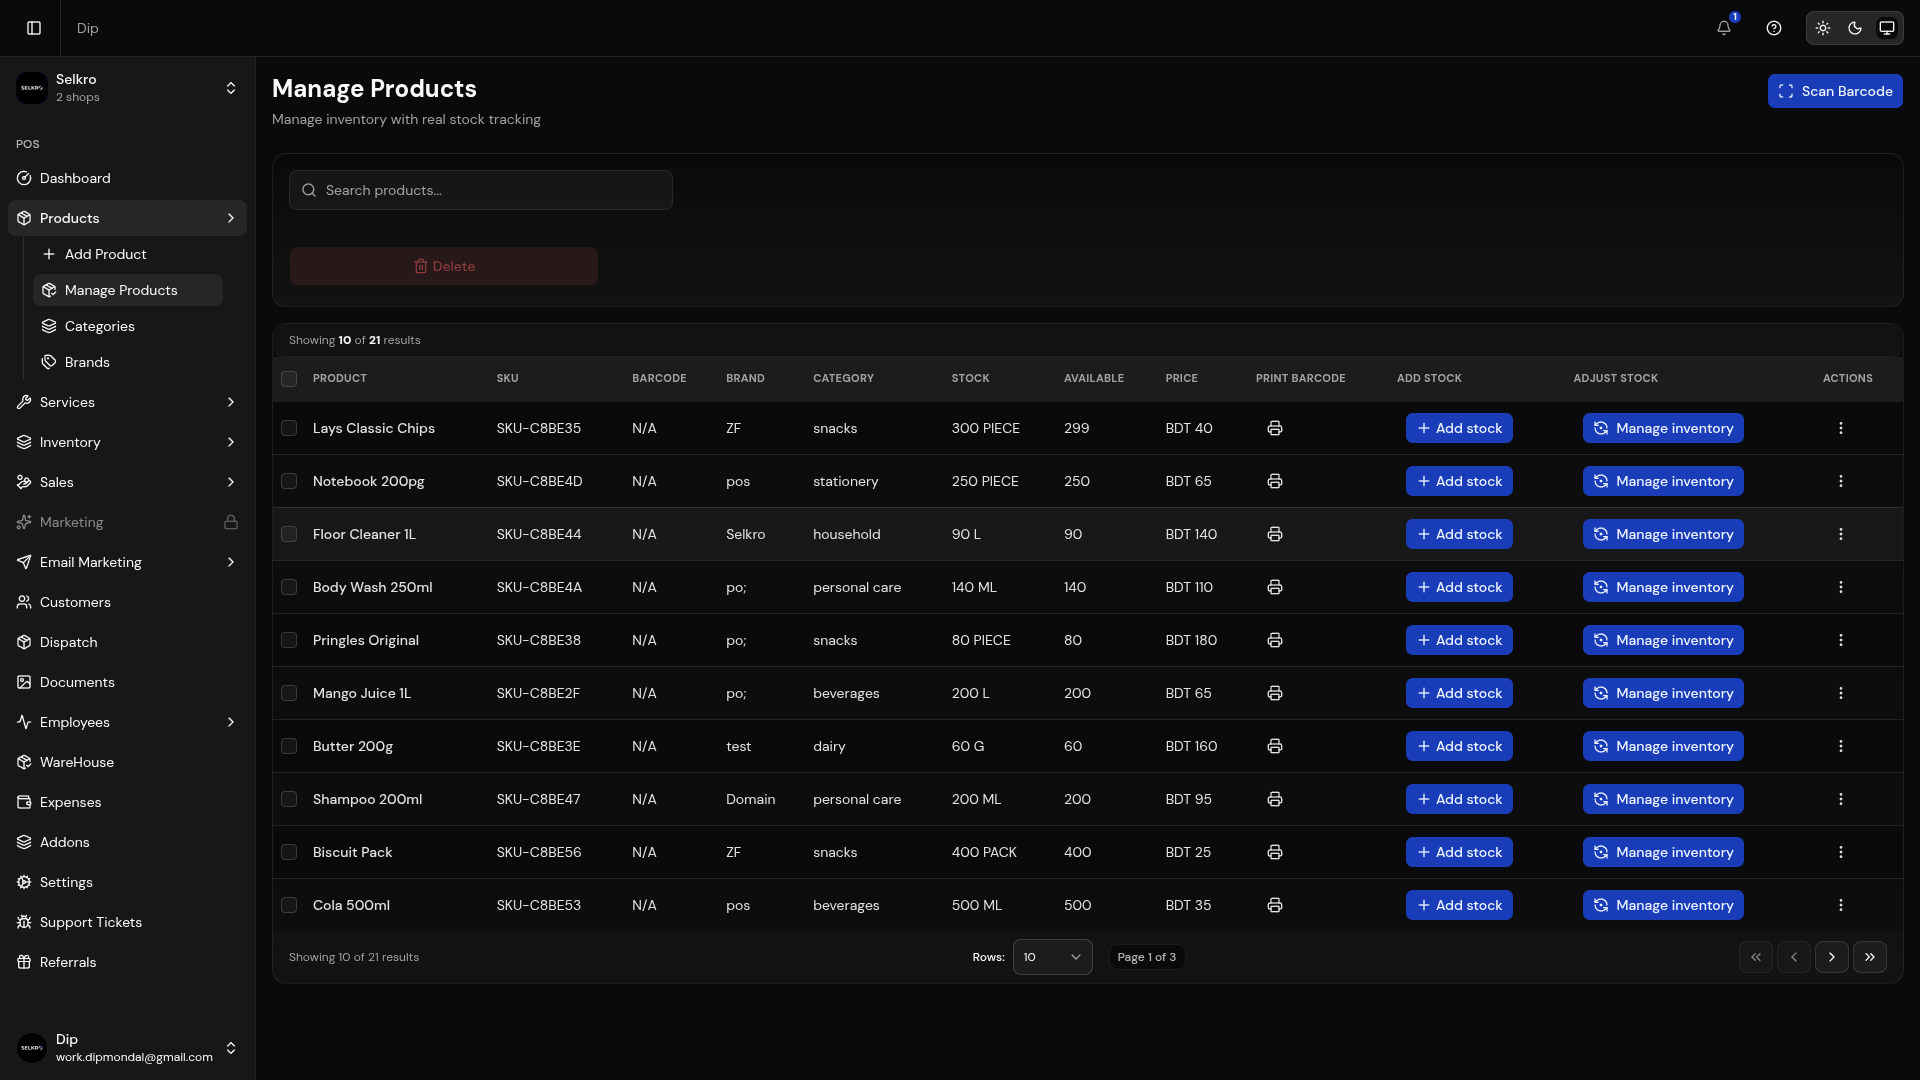This screenshot has height=1080, width=1920.
Task: Jump to last page double arrow
Action: point(1870,957)
